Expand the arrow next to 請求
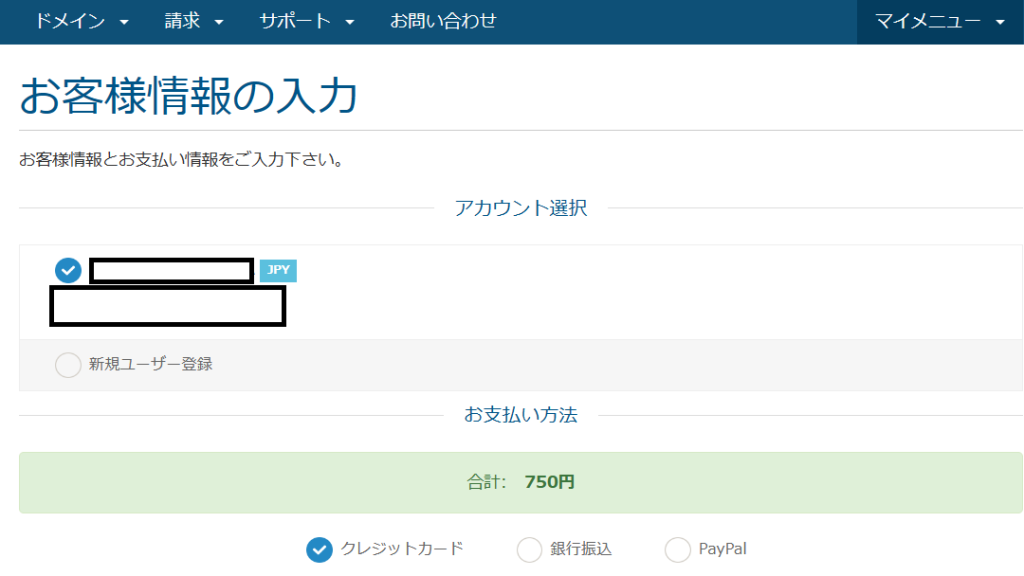Screen dimensions: 1024x576 tap(219, 22)
